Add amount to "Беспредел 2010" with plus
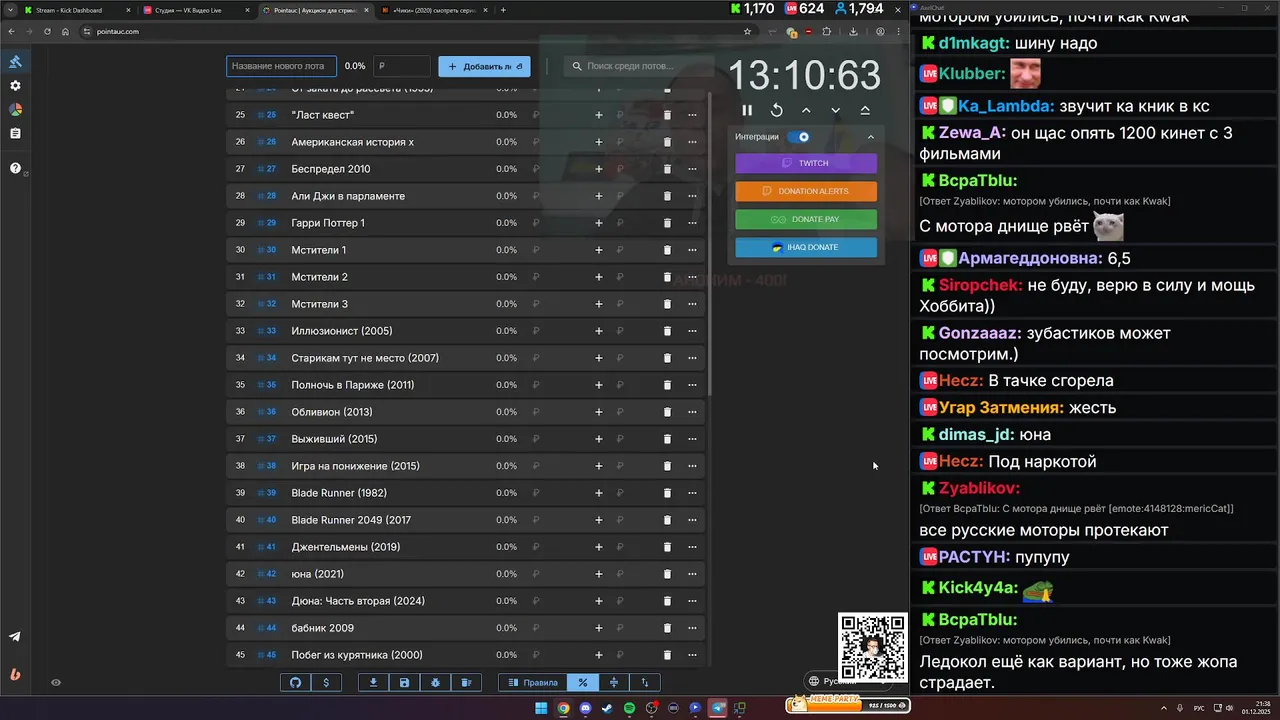The width and height of the screenshot is (1280, 720). pyautogui.click(x=599, y=169)
